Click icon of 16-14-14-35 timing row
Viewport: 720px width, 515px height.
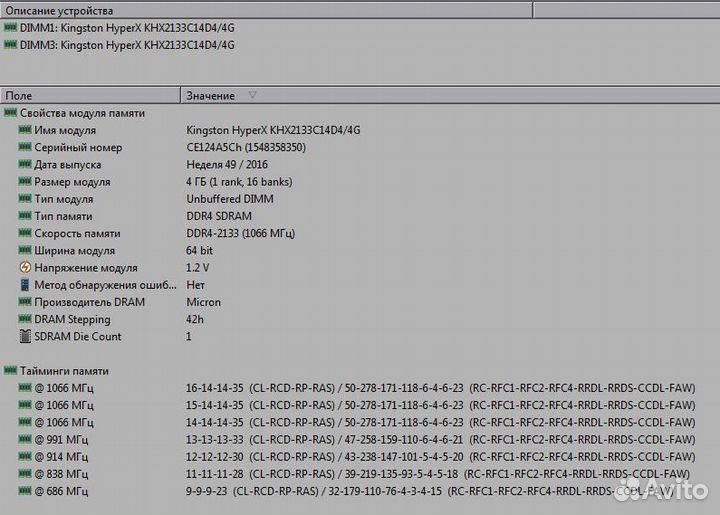[x=25, y=387]
